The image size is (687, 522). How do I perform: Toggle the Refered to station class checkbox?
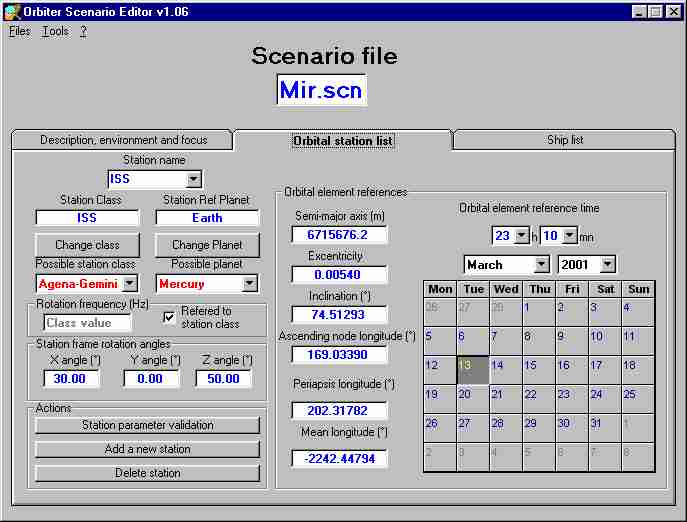[x=169, y=317]
